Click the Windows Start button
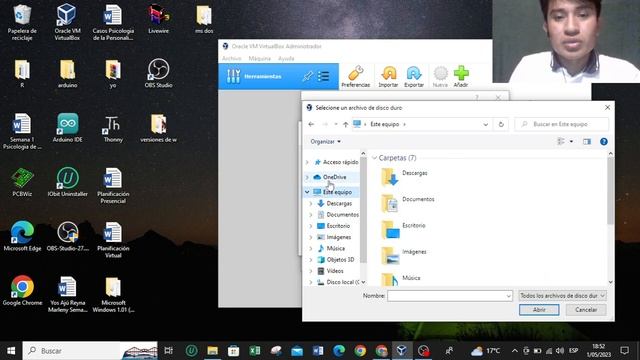The image size is (640, 360). 11,351
